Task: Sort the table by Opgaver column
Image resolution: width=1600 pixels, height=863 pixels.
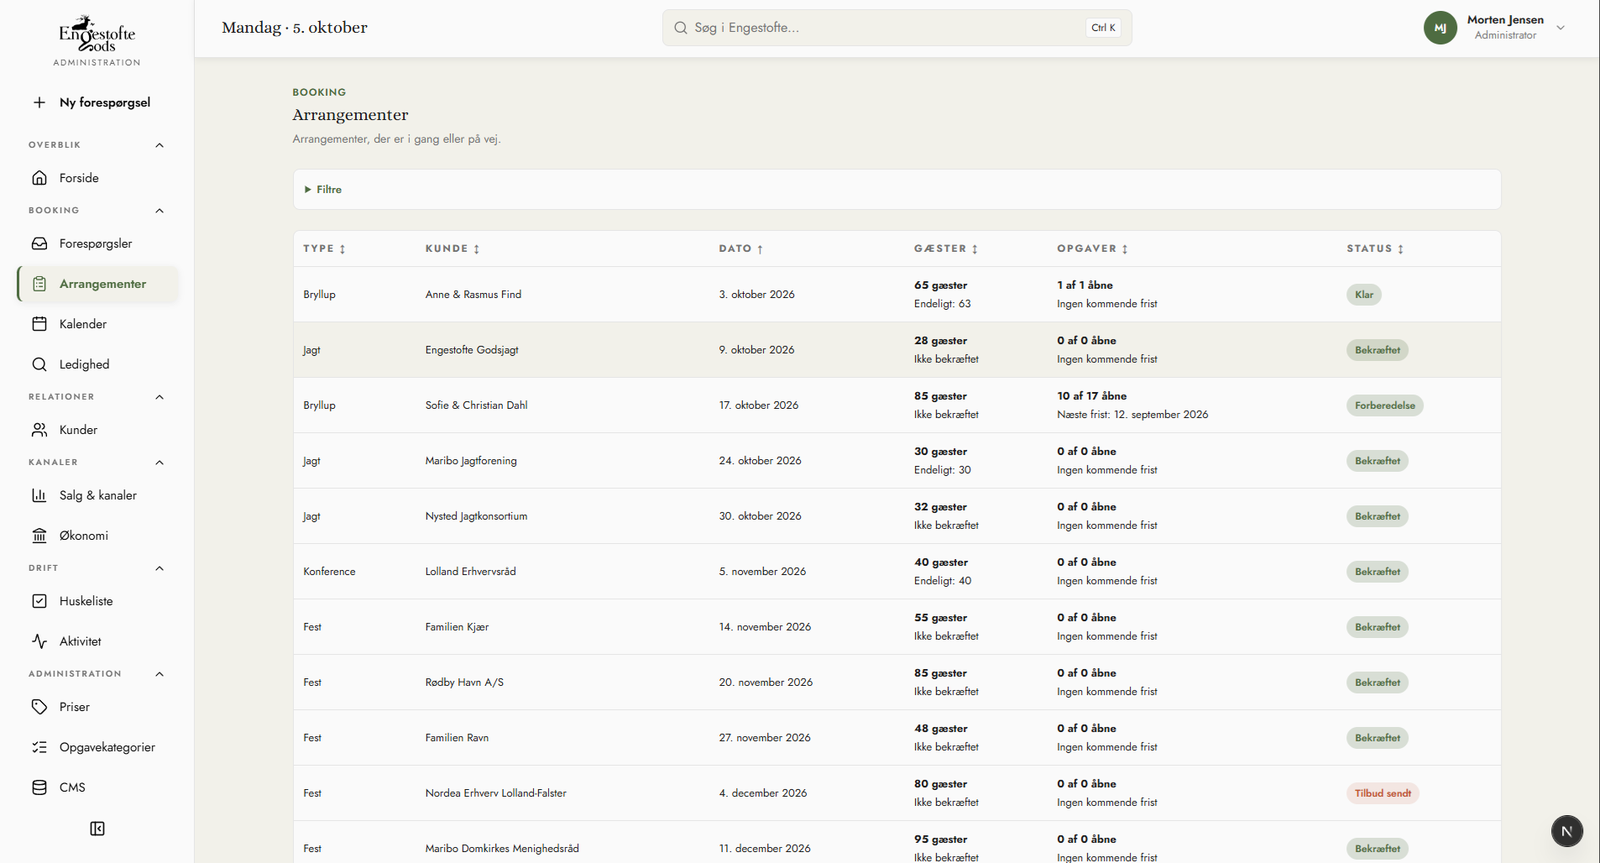Action: click(1092, 249)
